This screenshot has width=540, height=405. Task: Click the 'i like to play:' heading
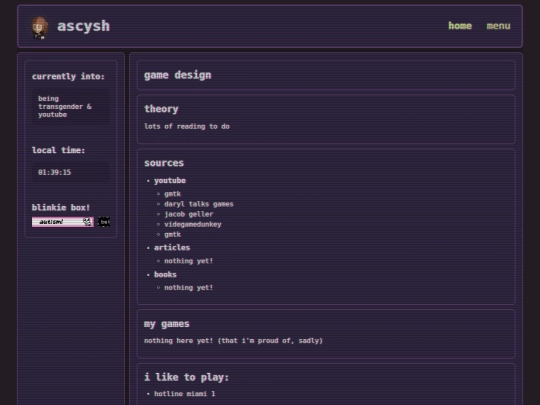[186, 377]
